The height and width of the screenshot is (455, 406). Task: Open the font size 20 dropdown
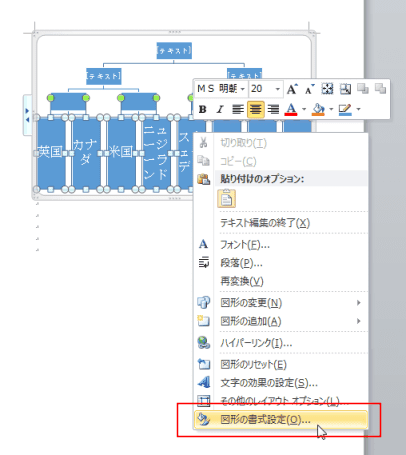coord(277,89)
